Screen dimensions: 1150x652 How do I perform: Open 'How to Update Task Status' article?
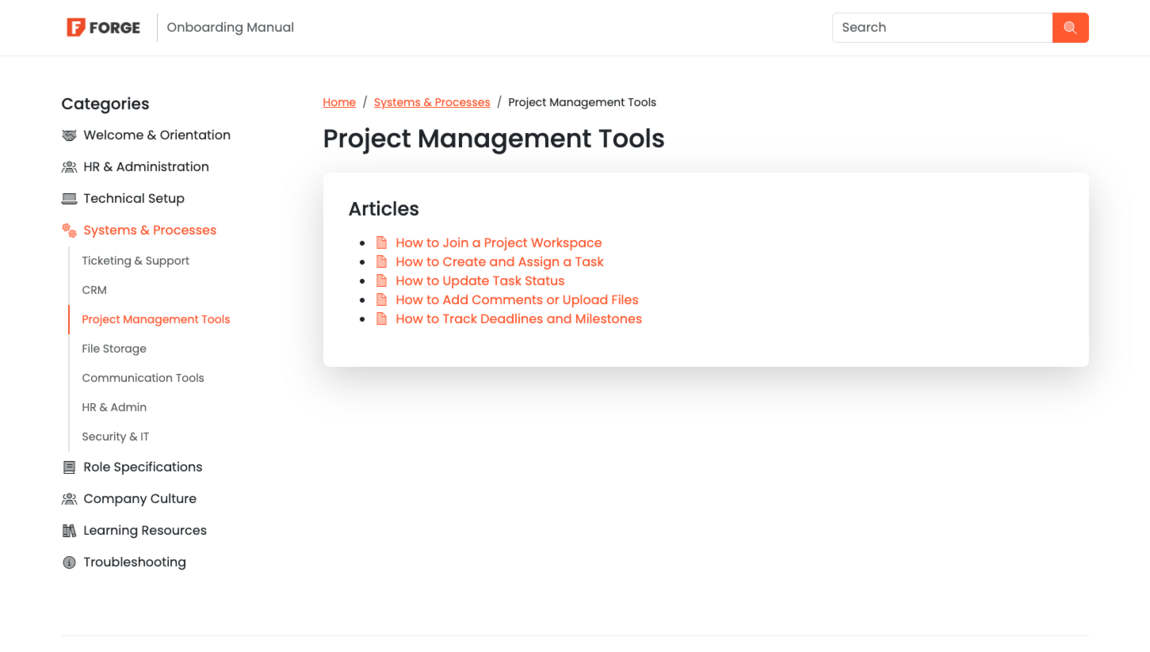point(480,280)
